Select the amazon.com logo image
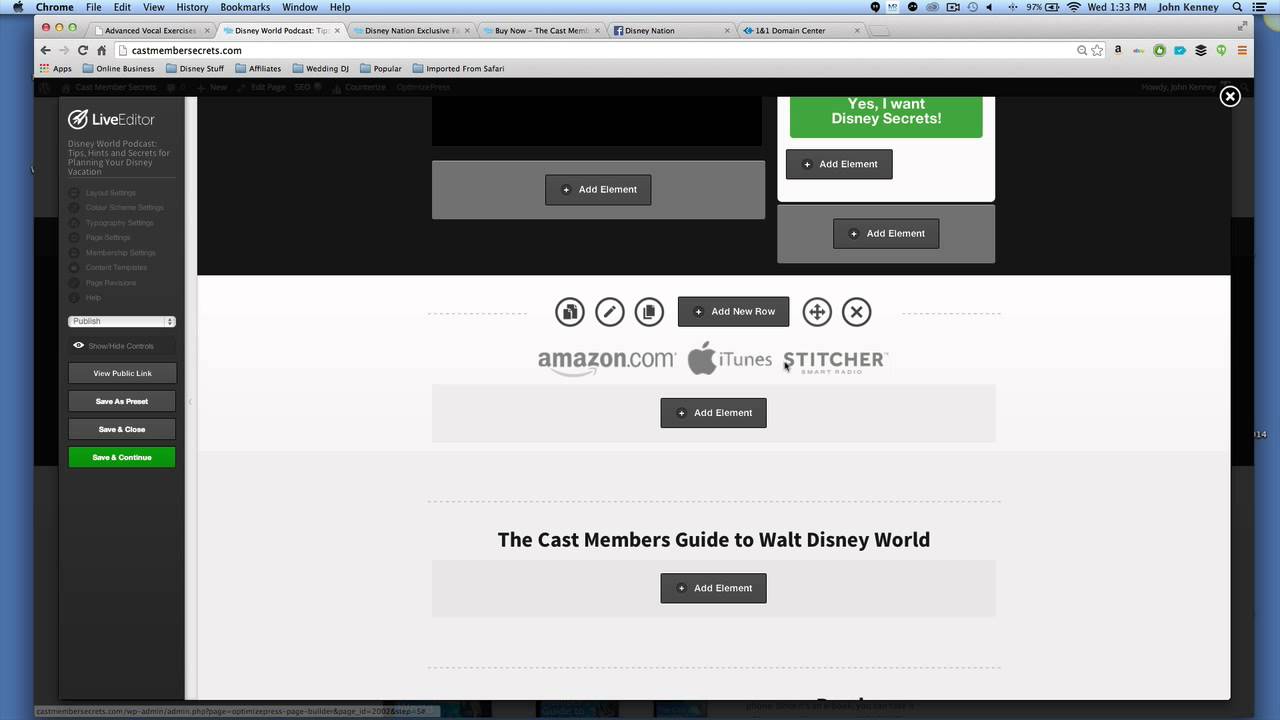 coord(606,361)
